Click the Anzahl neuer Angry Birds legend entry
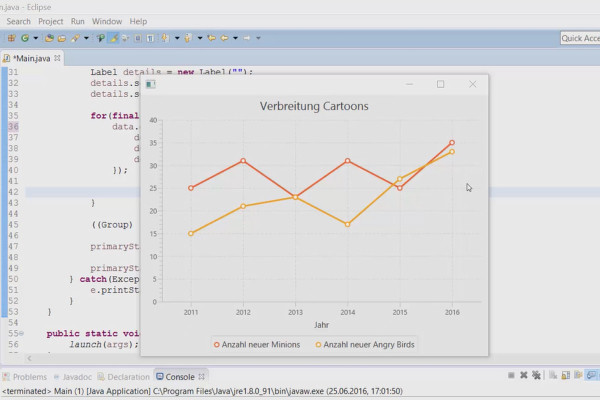Screen dimensions: 600x400 365,344
